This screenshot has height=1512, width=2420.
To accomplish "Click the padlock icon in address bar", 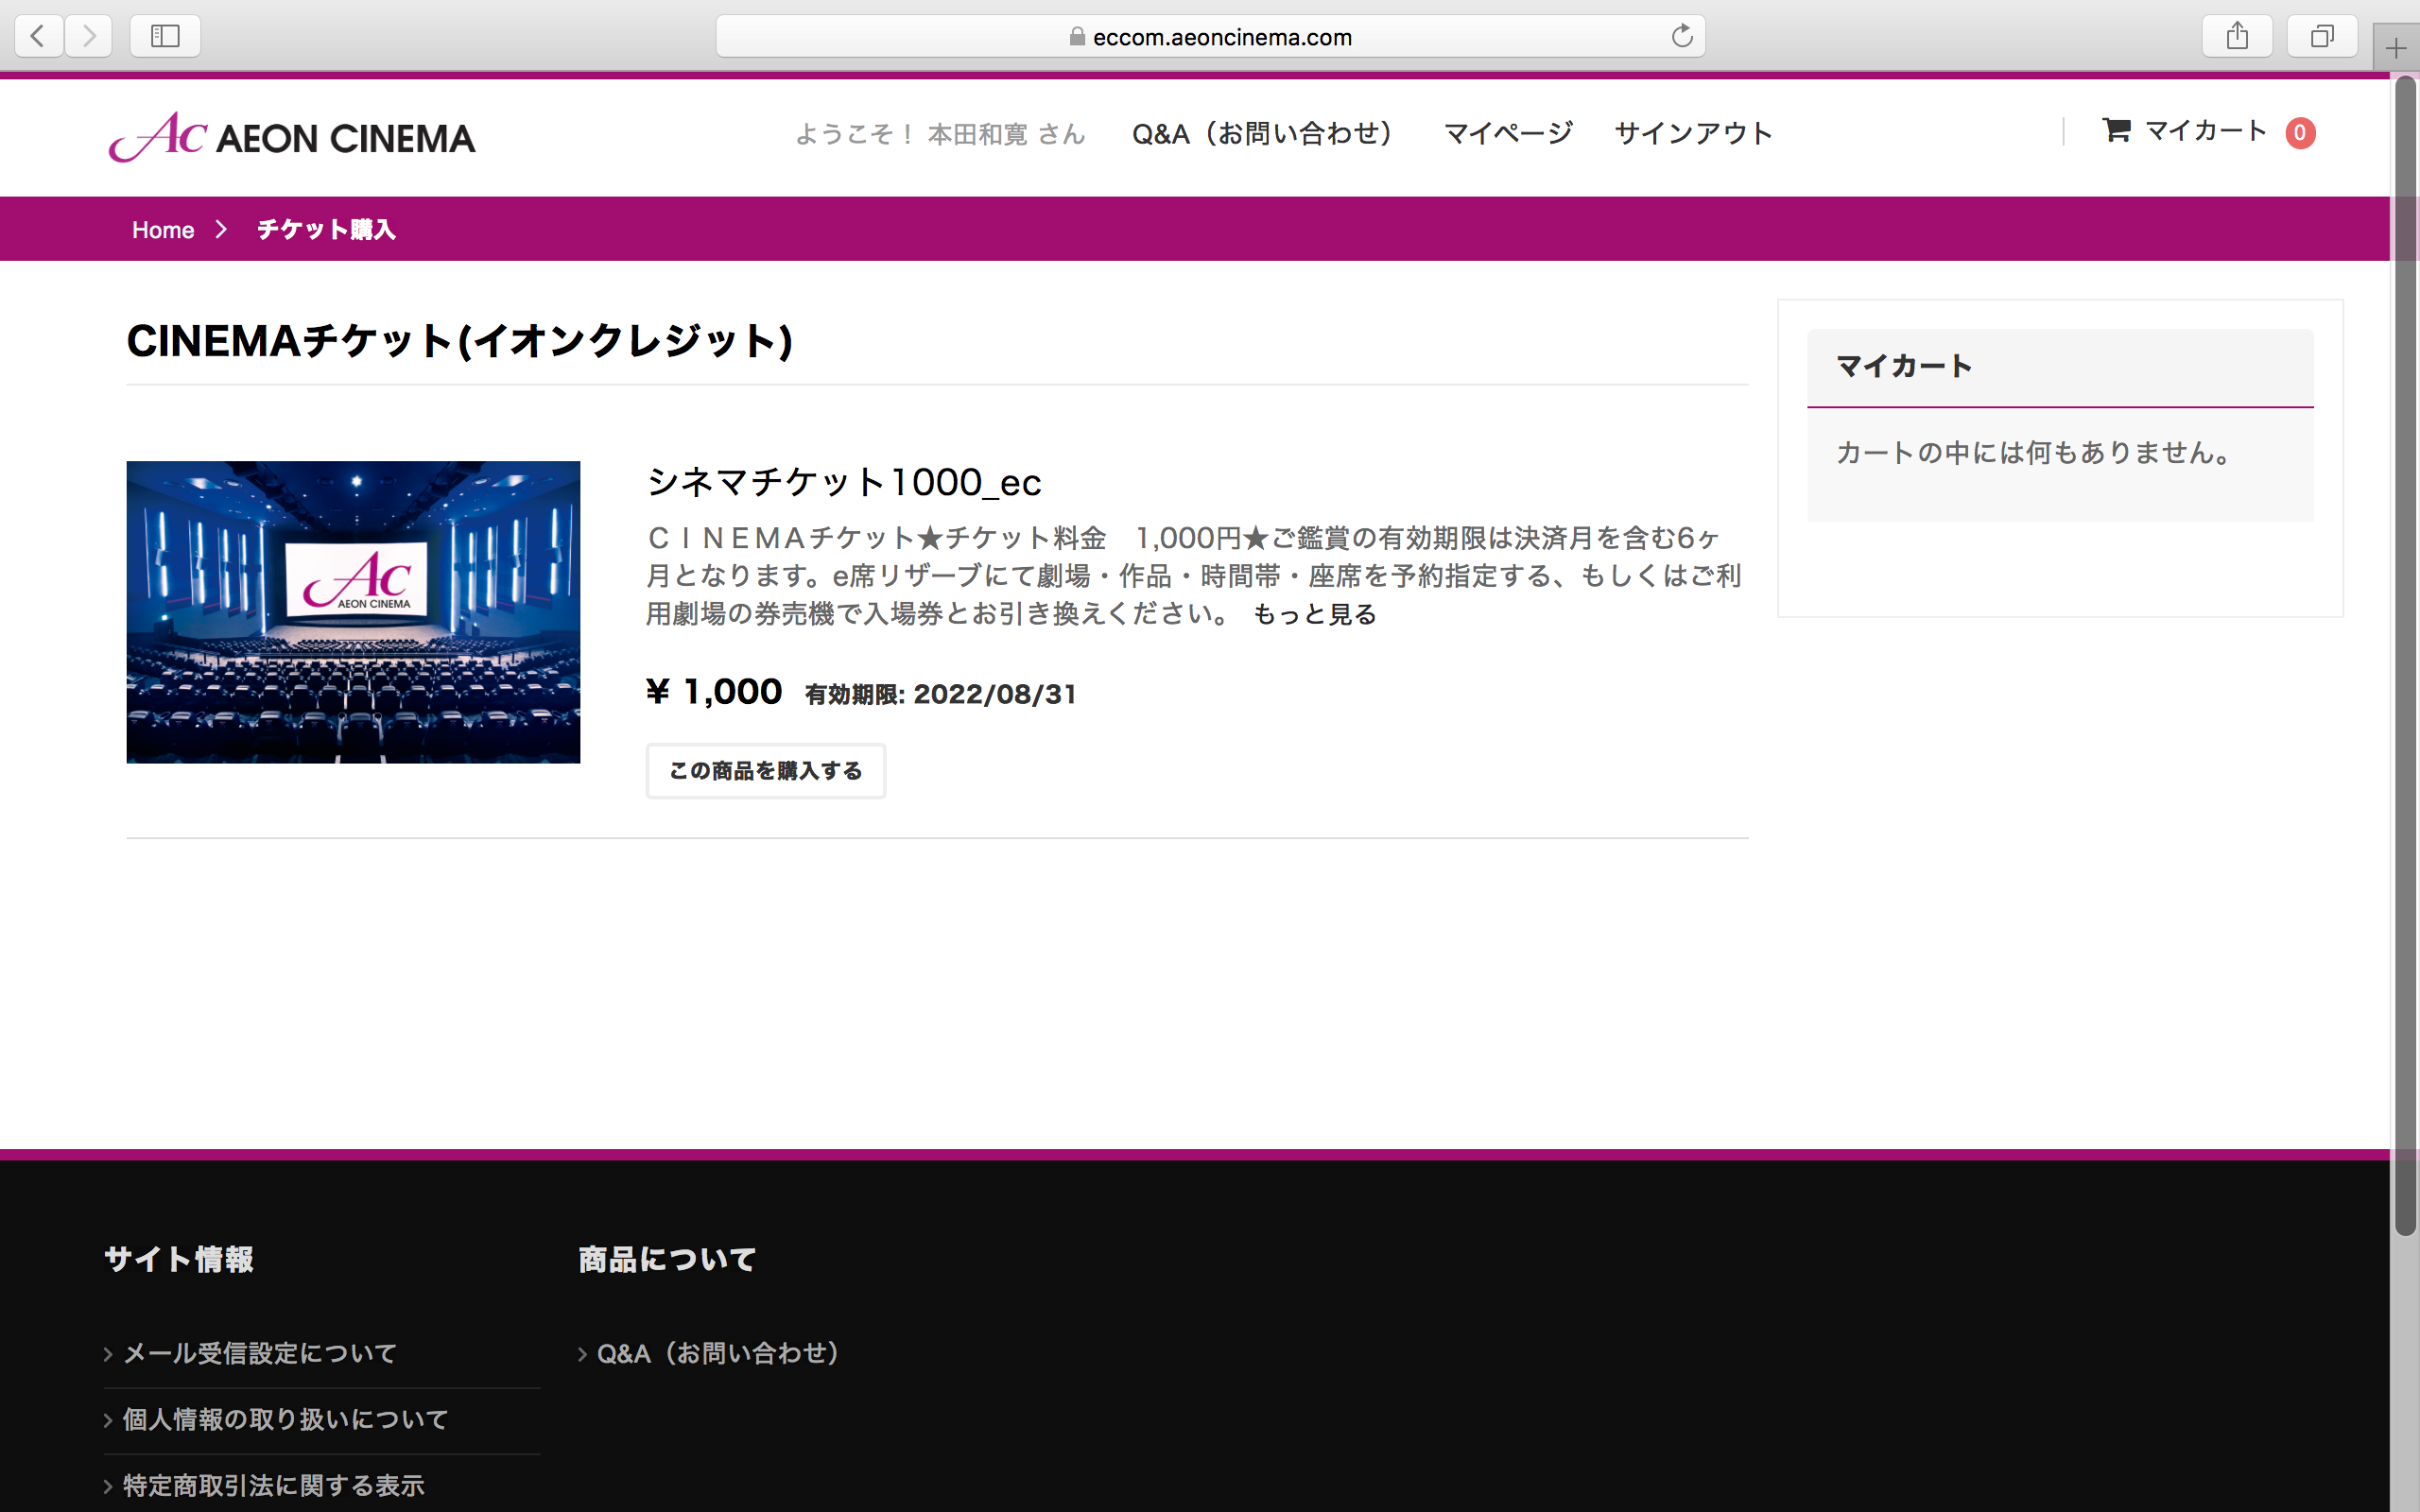I will click(1077, 36).
